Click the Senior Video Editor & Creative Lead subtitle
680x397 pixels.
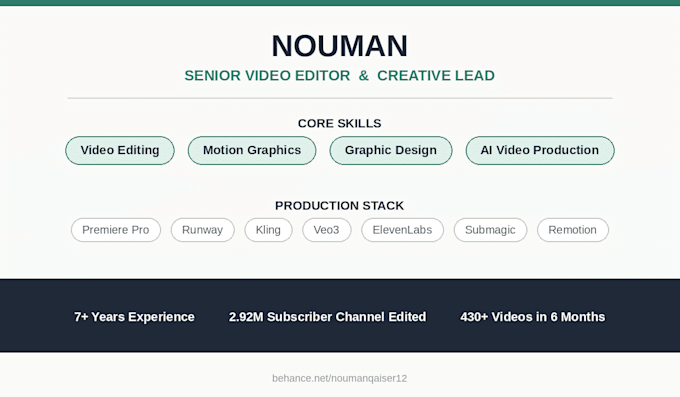coord(340,75)
